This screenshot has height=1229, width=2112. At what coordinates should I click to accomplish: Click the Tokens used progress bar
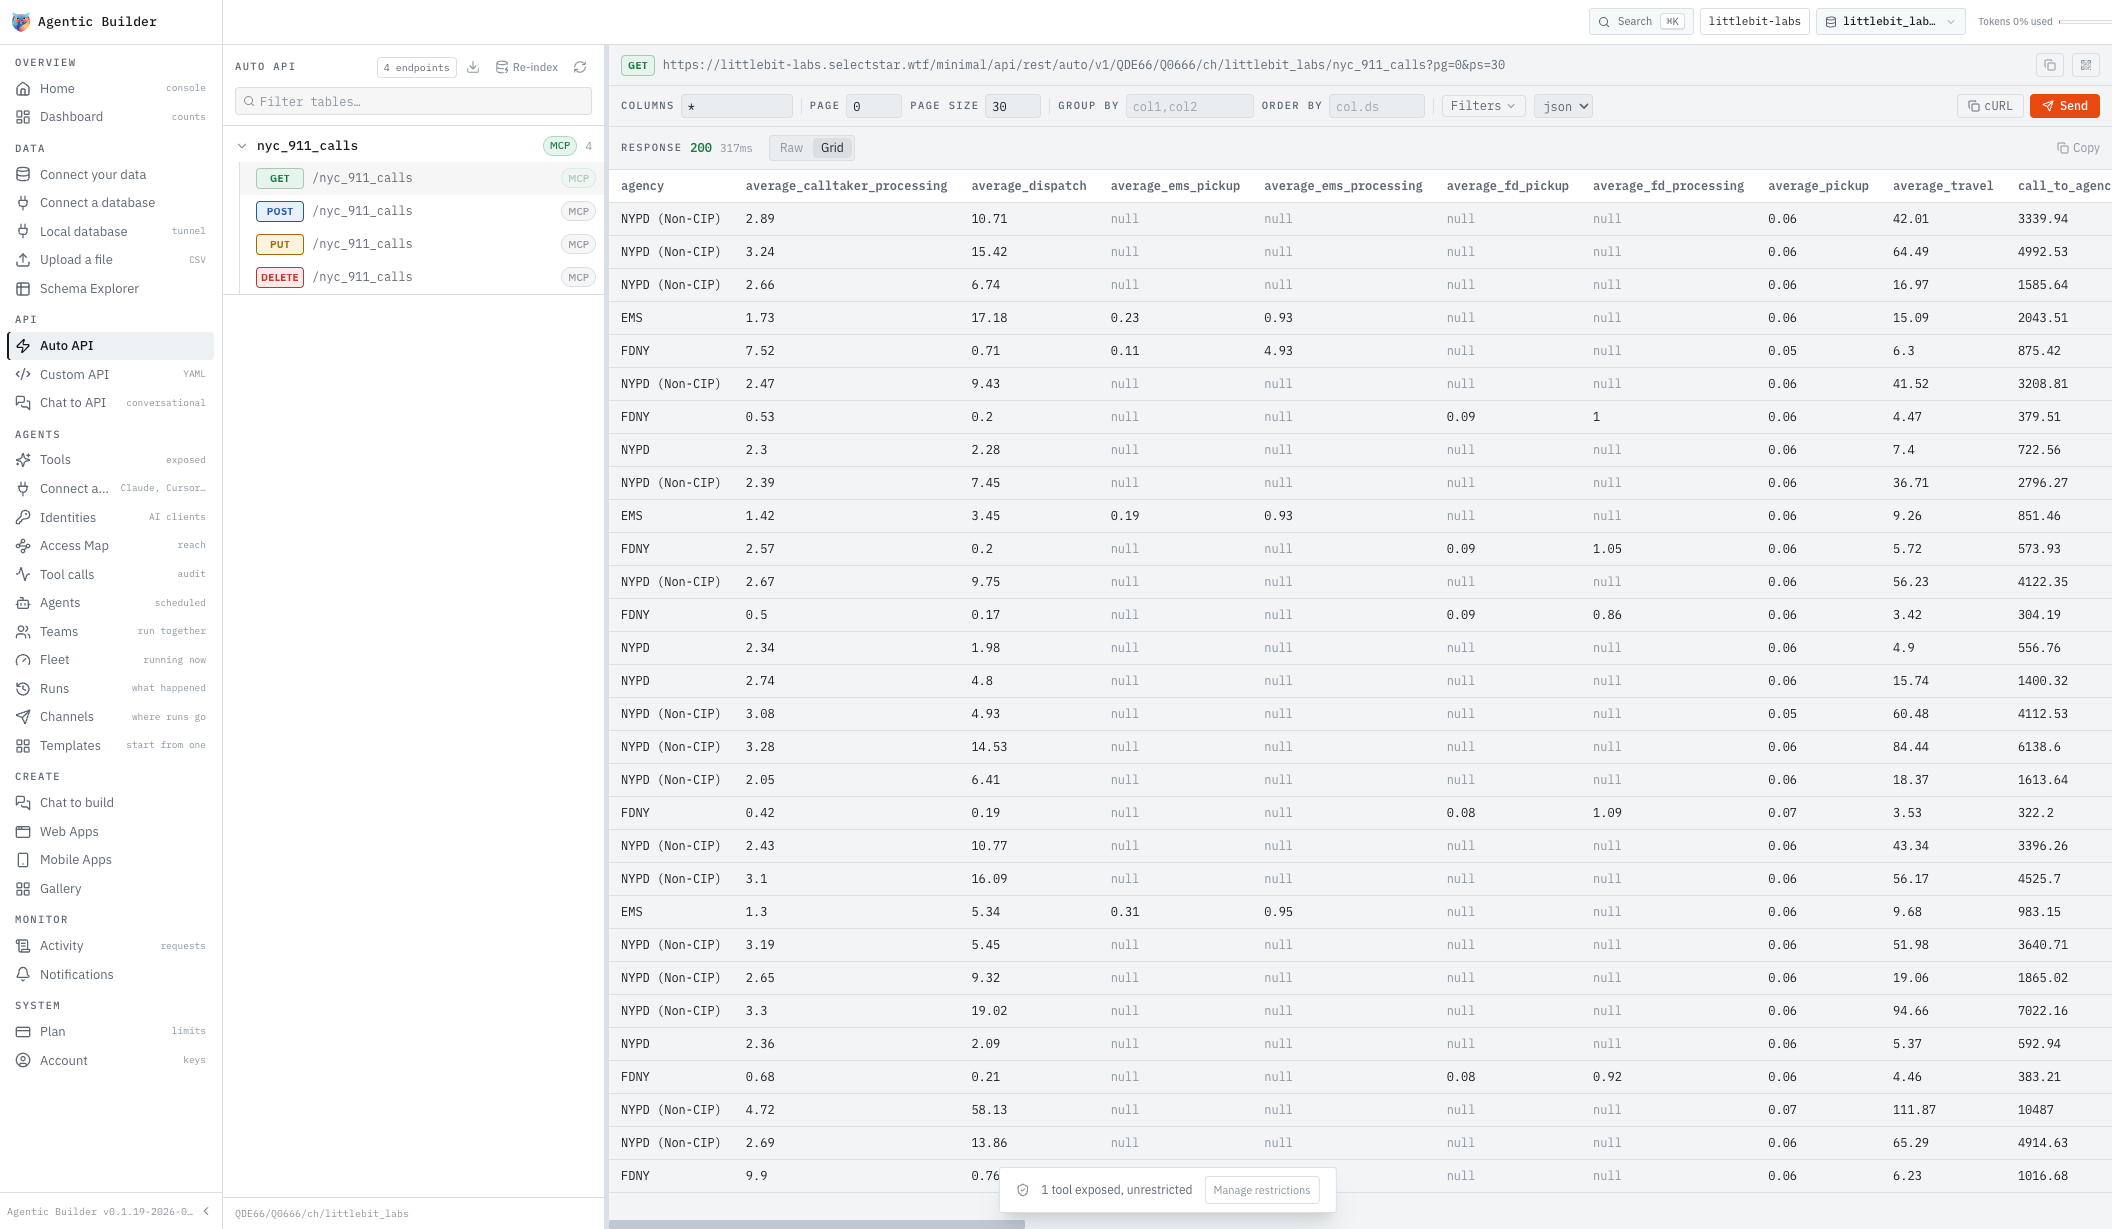coord(2085,21)
